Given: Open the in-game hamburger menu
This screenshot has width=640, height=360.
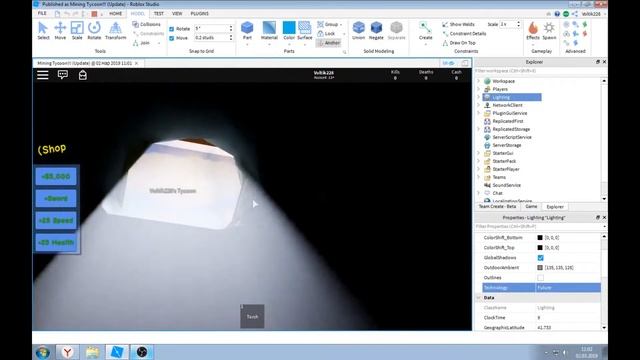Looking at the screenshot, I should click(x=43, y=75).
